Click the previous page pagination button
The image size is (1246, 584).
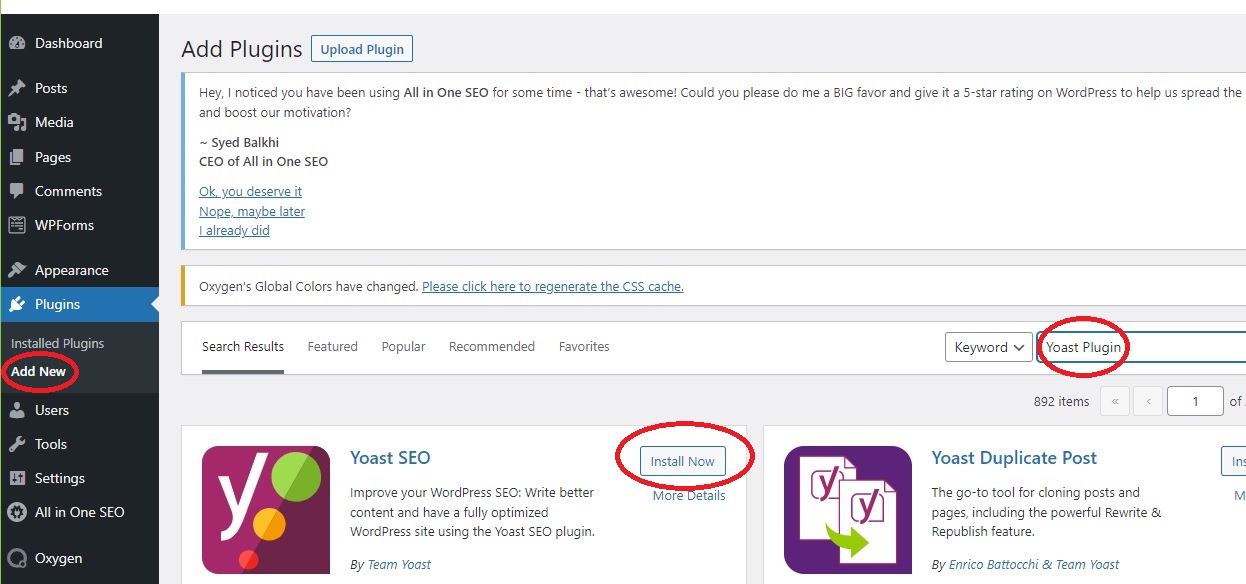(x=1148, y=401)
